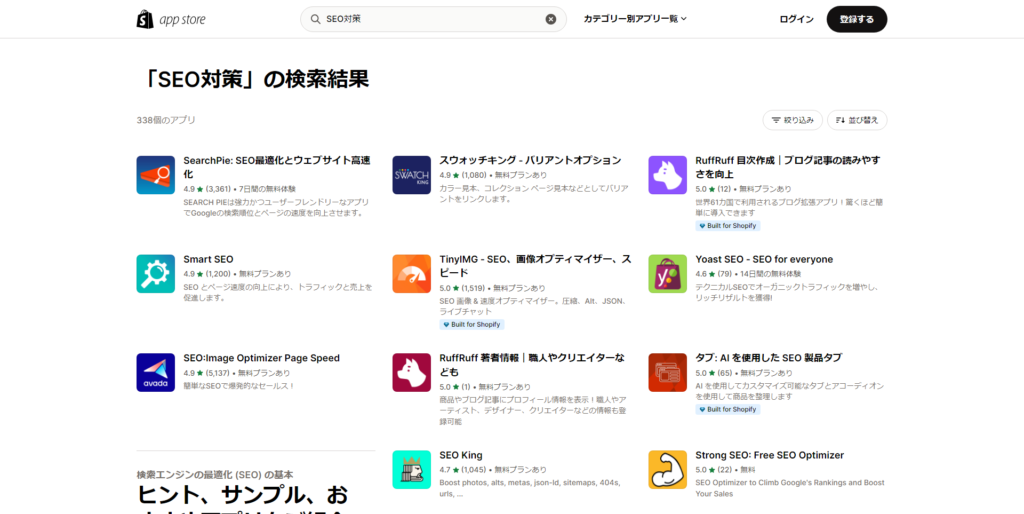Click Built for Shopify badge under TinyIMG

(472, 325)
